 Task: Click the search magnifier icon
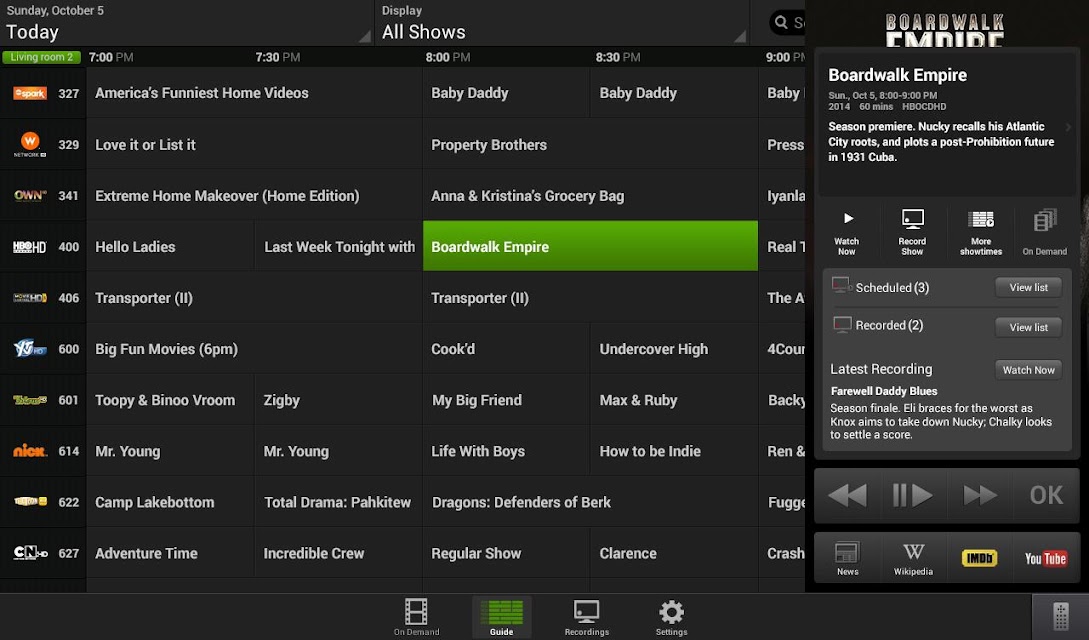(781, 22)
